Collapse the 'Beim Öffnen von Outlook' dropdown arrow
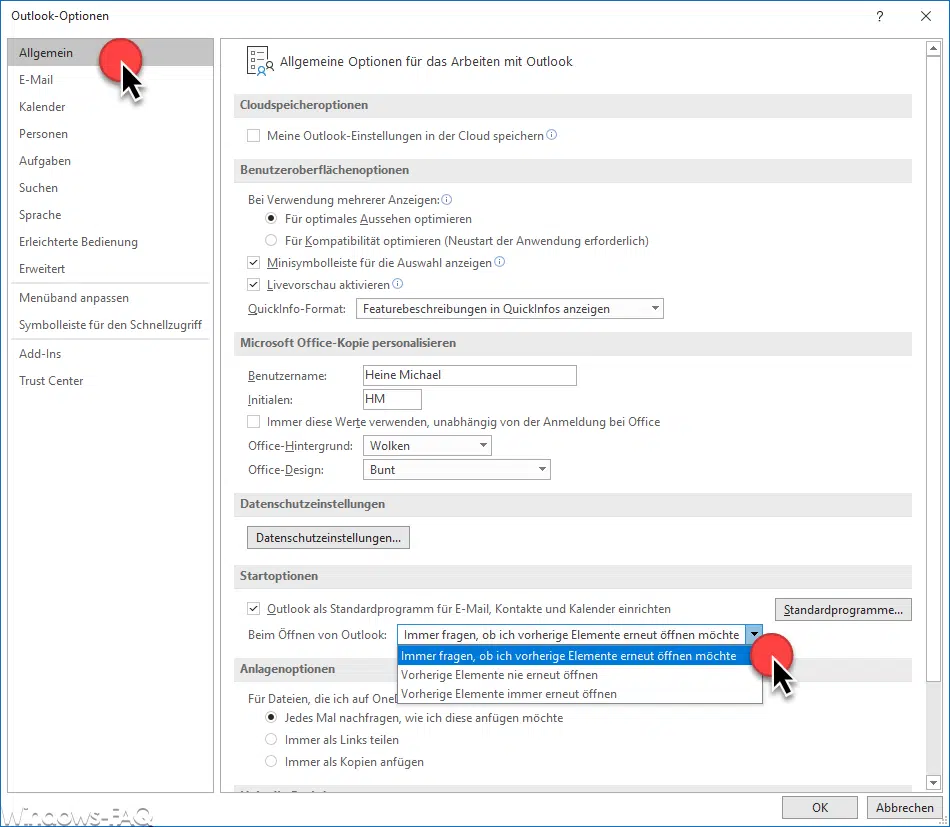The image size is (950, 827). pos(754,634)
